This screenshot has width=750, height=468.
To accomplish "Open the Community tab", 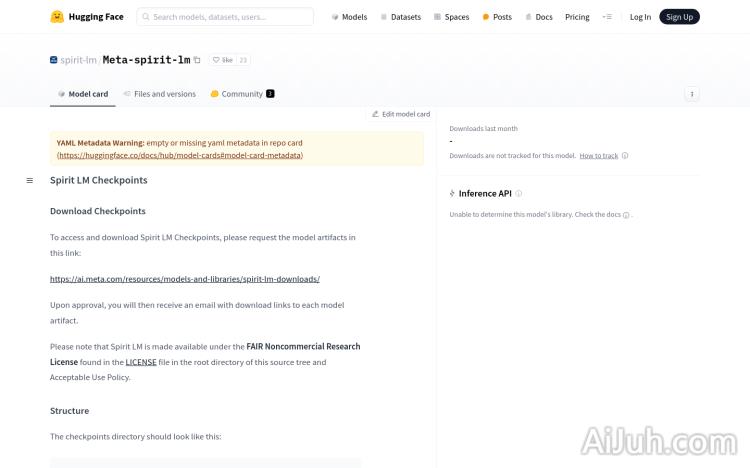I will pos(241,94).
